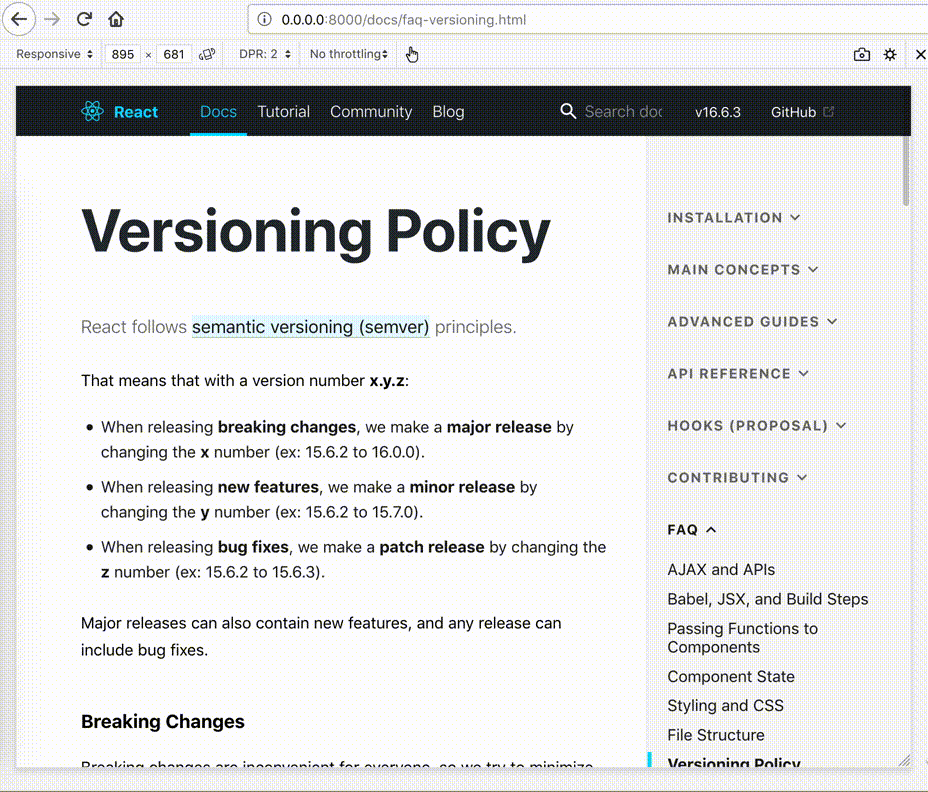
Task: Open the browser home page icon
Action: coord(116,20)
